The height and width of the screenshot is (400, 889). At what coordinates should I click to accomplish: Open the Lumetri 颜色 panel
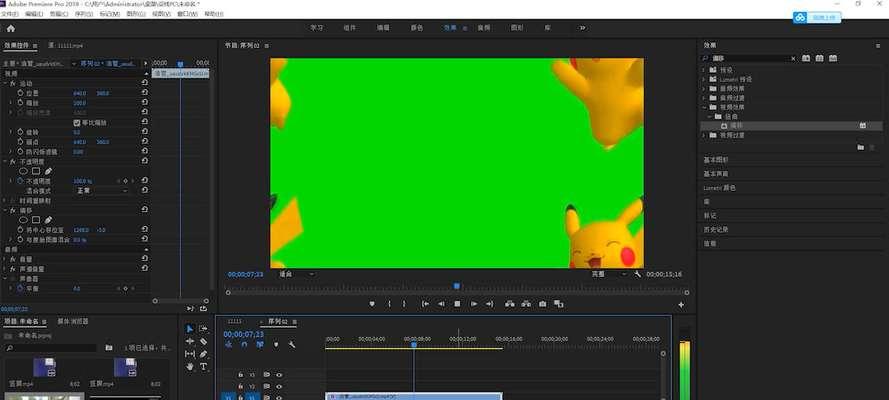coord(719,188)
